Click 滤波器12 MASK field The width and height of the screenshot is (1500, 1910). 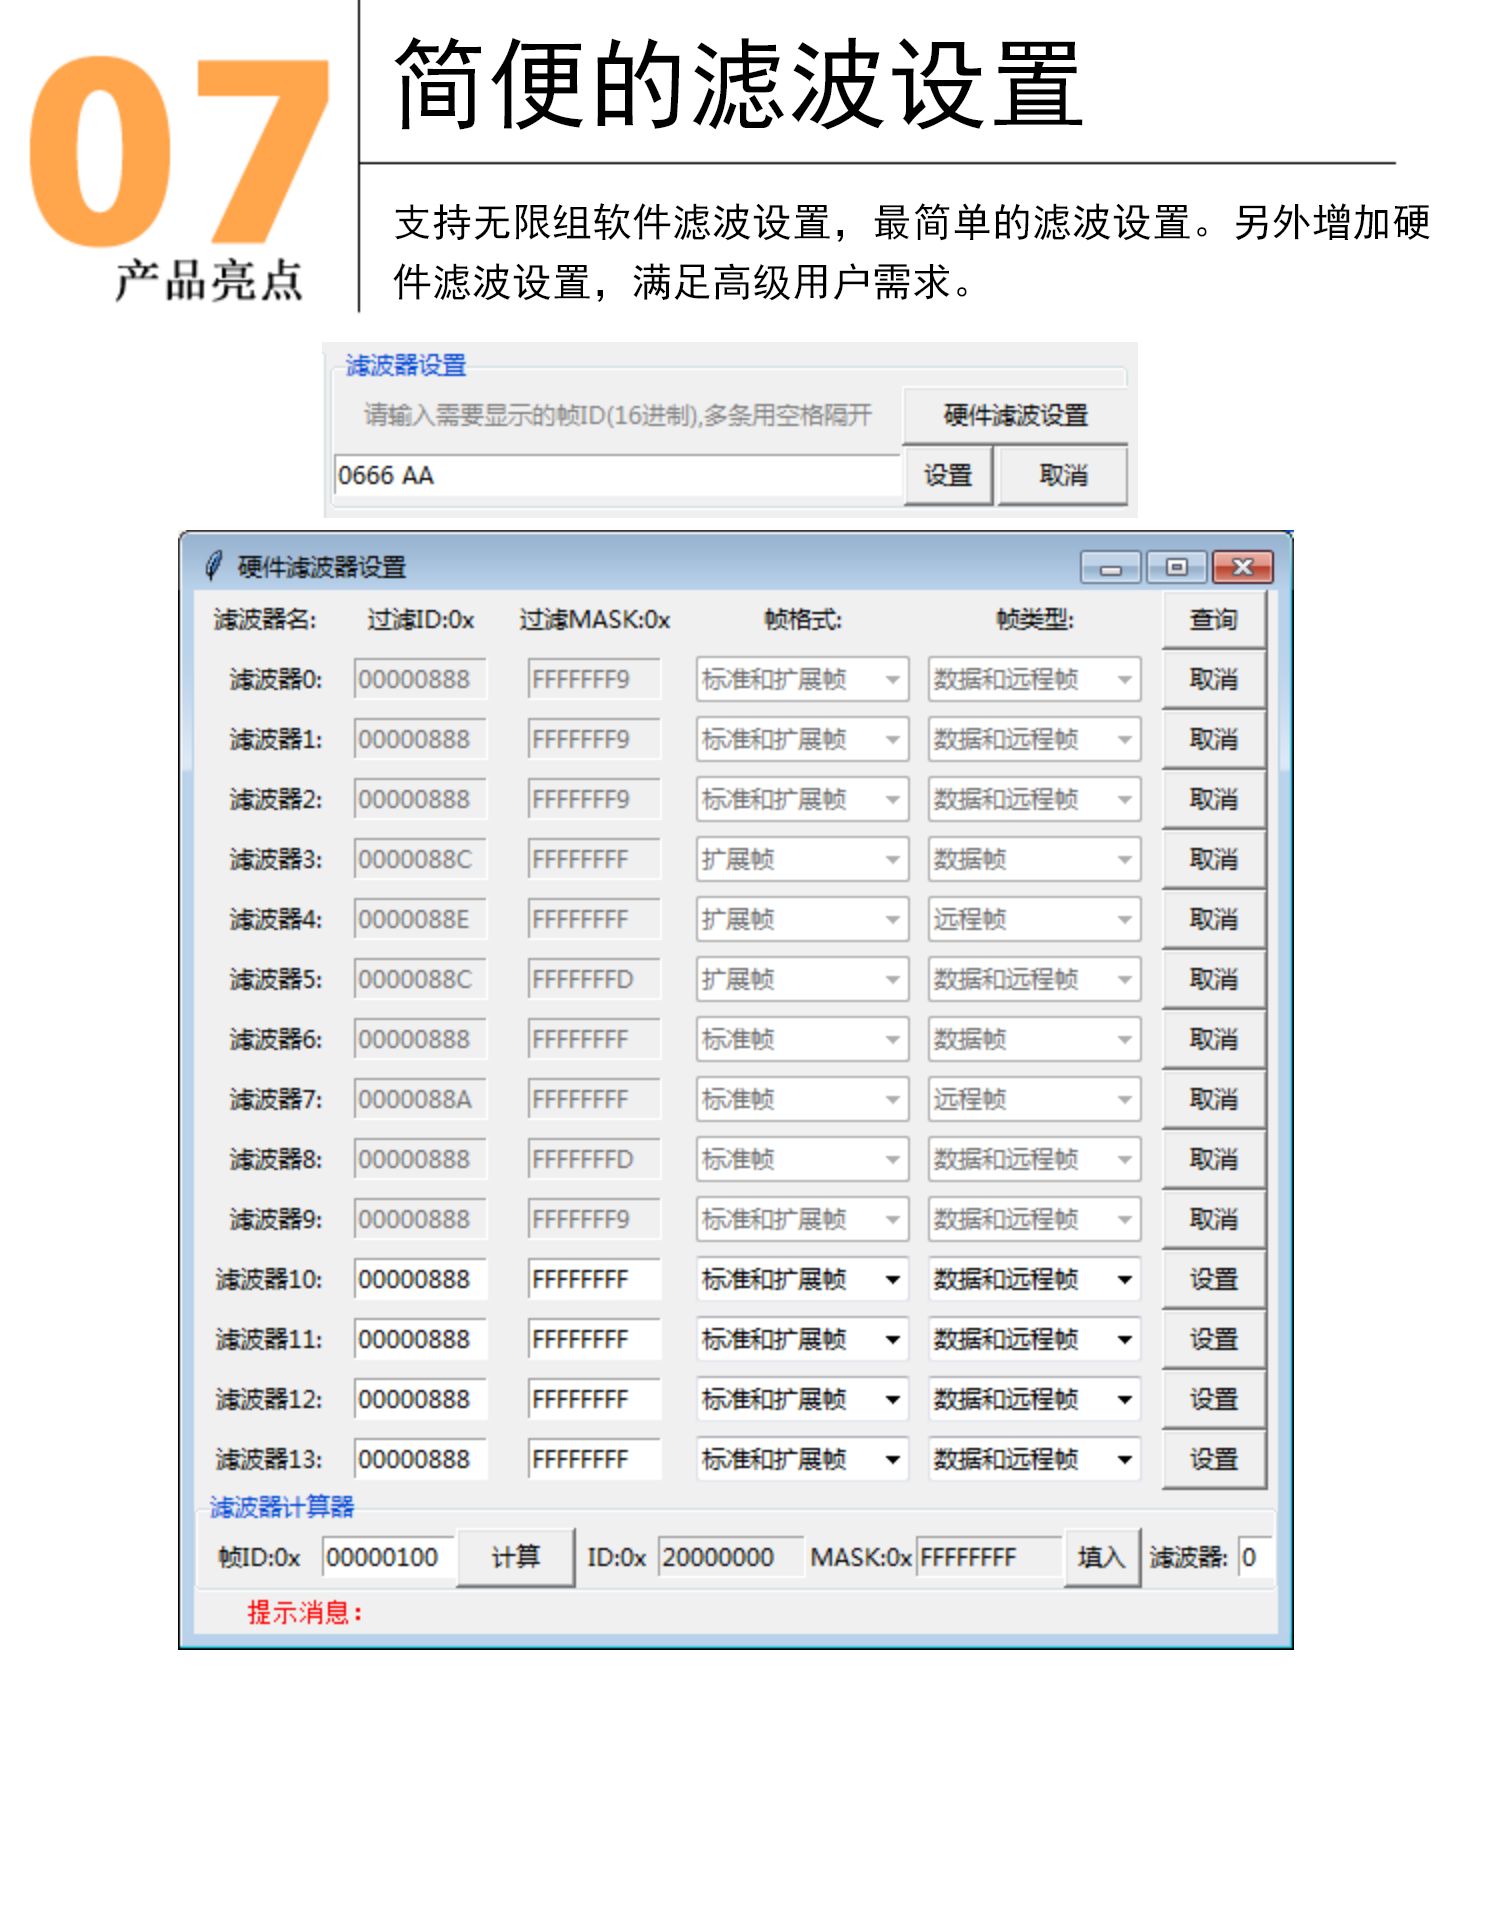tap(594, 1400)
